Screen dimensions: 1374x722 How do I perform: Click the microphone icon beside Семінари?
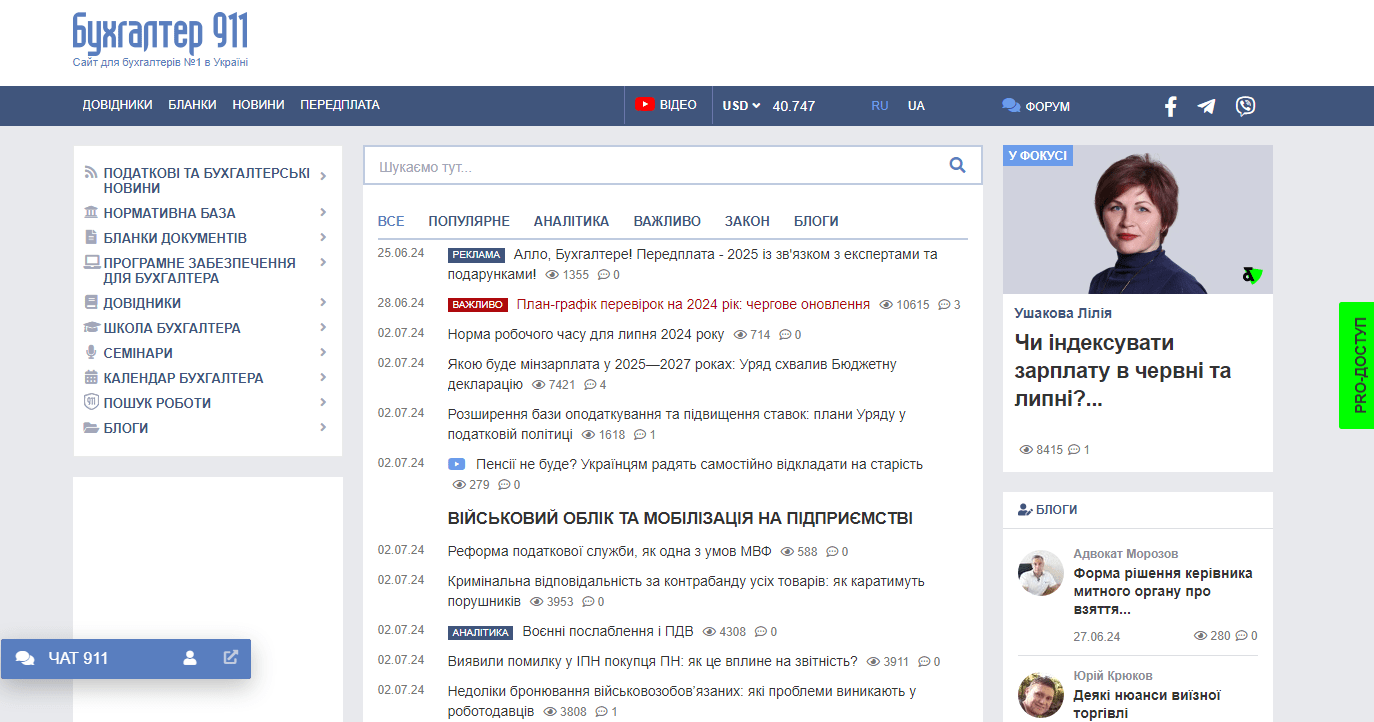click(91, 353)
